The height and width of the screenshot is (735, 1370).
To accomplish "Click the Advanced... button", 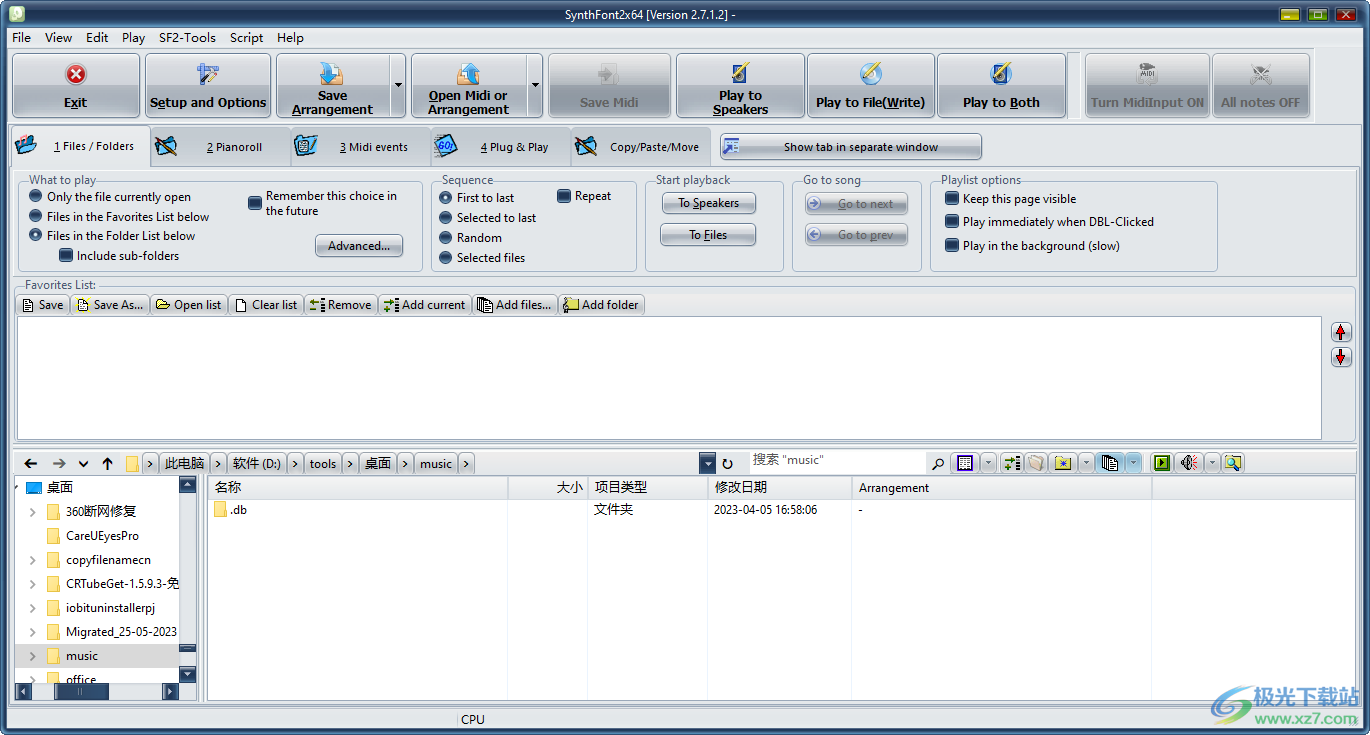I will point(359,245).
